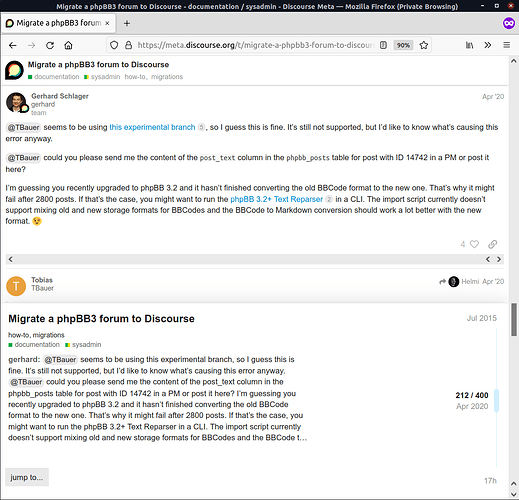Open the sysadmin category in header
The width and height of the screenshot is (519, 500).
pyautogui.click(x=102, y=77)
